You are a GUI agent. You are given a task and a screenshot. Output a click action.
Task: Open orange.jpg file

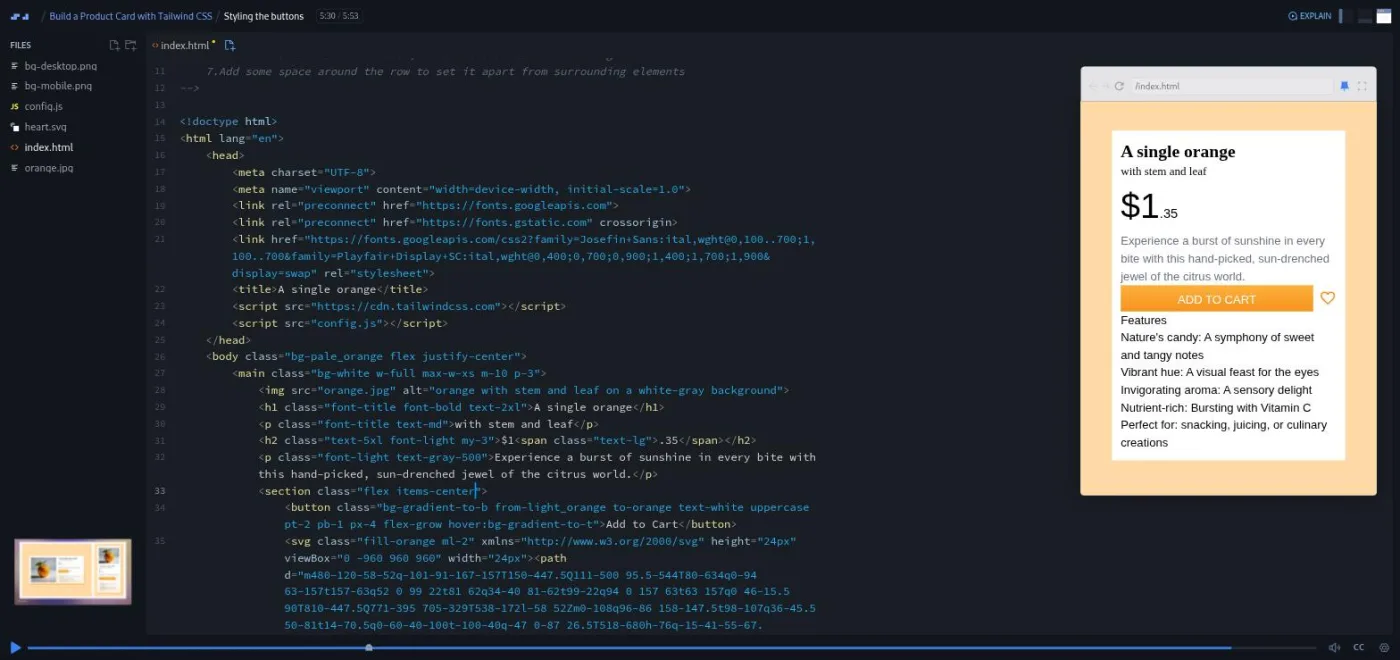(x=48, y=168)
